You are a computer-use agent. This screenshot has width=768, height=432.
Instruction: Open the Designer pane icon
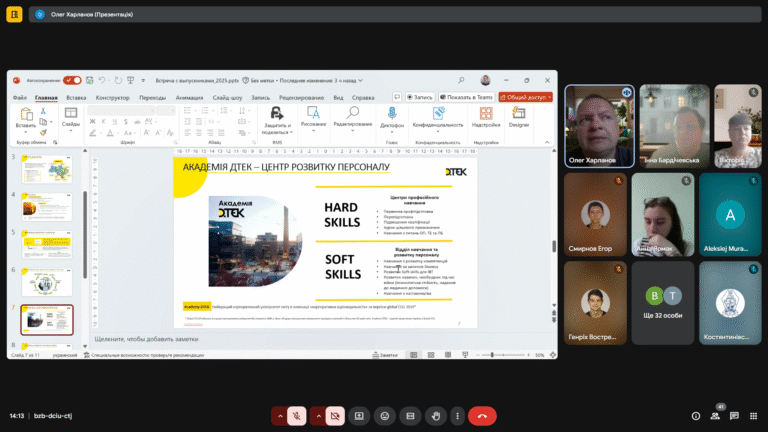(x=519, y=118)
